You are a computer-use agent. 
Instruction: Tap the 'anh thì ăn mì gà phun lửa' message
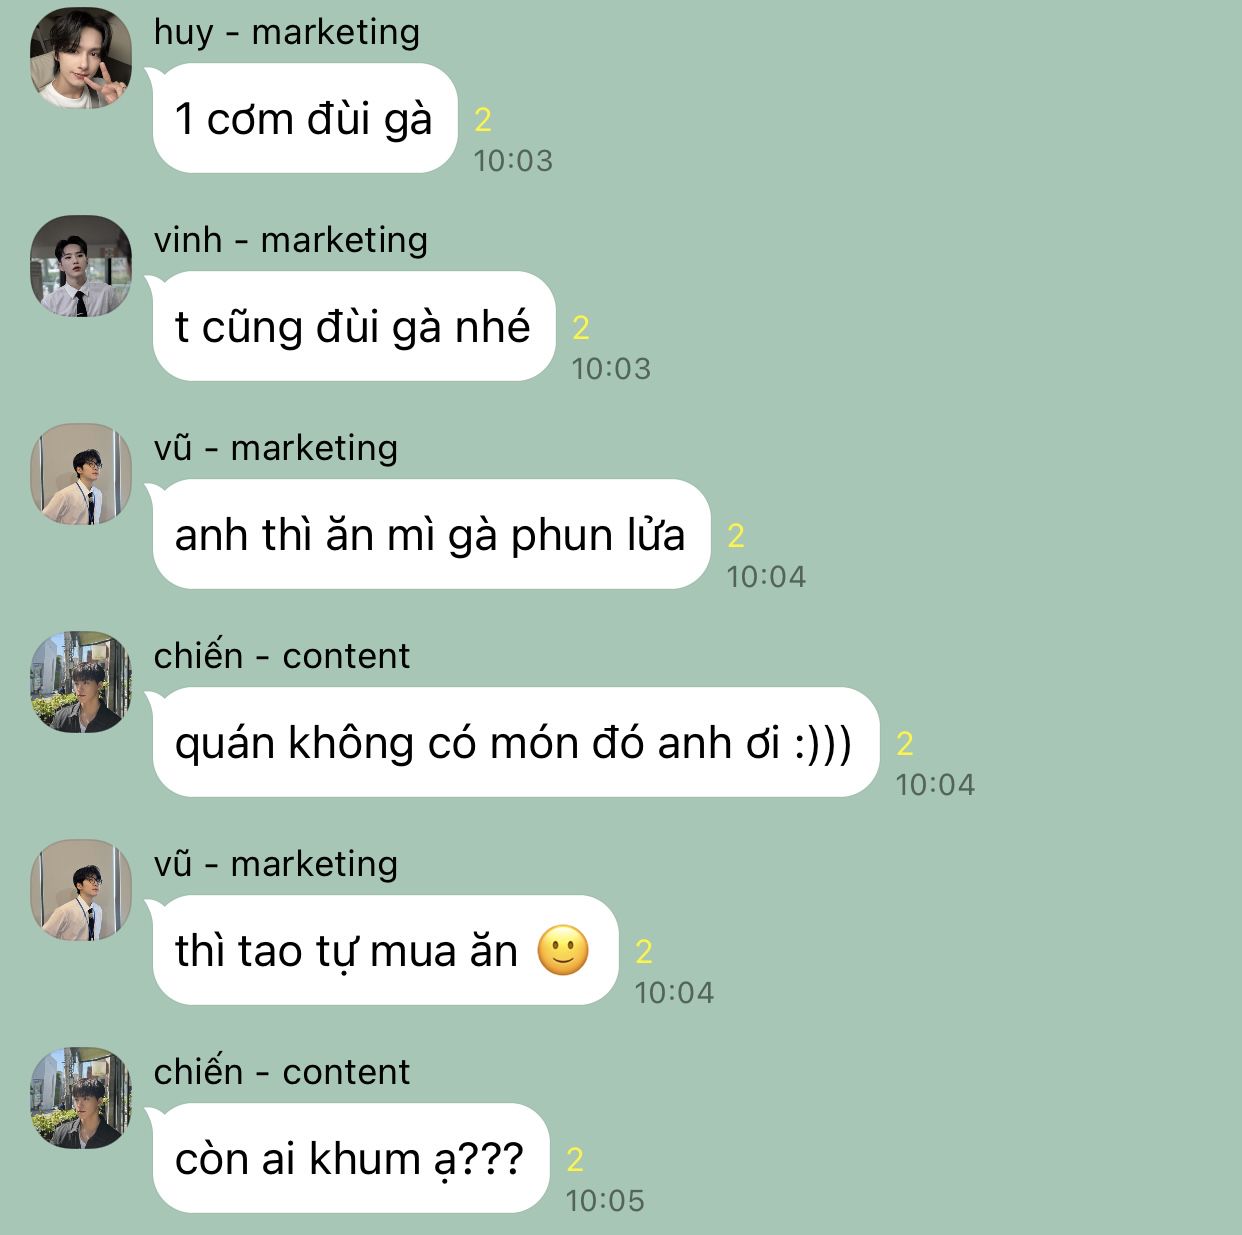point(430,534)
